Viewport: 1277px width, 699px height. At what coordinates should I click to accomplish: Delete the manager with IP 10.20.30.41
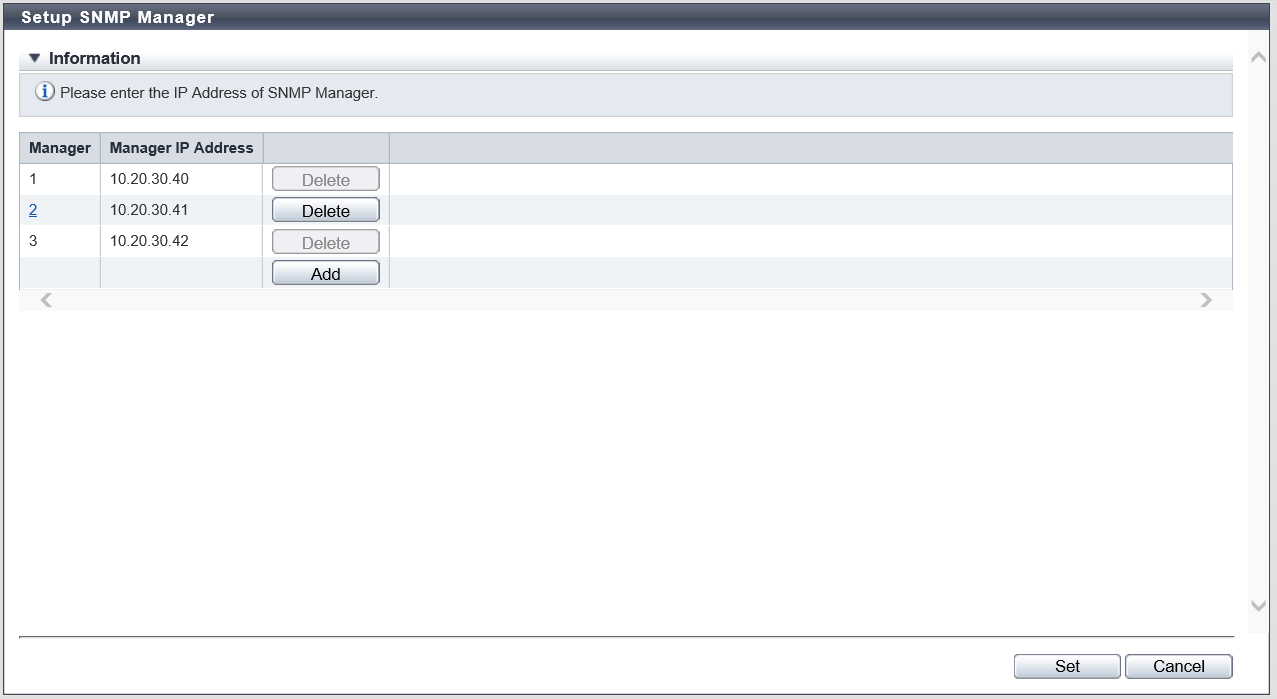[325, 211]
